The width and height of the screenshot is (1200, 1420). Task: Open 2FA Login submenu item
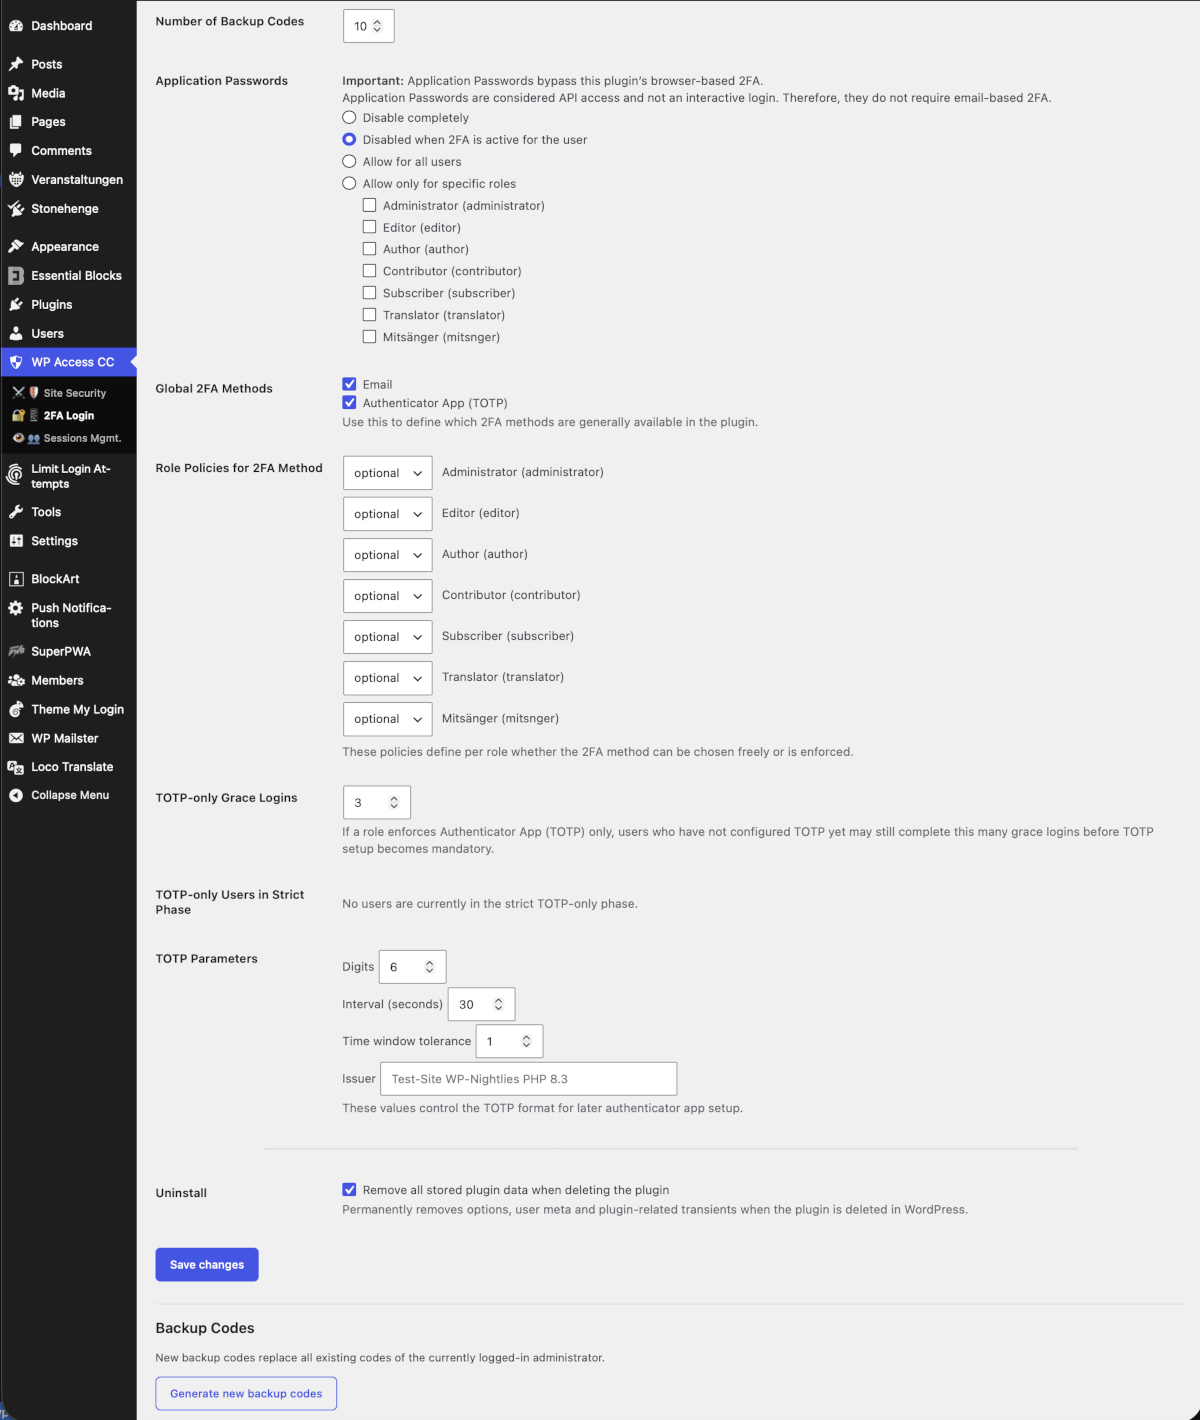[68, 415]
